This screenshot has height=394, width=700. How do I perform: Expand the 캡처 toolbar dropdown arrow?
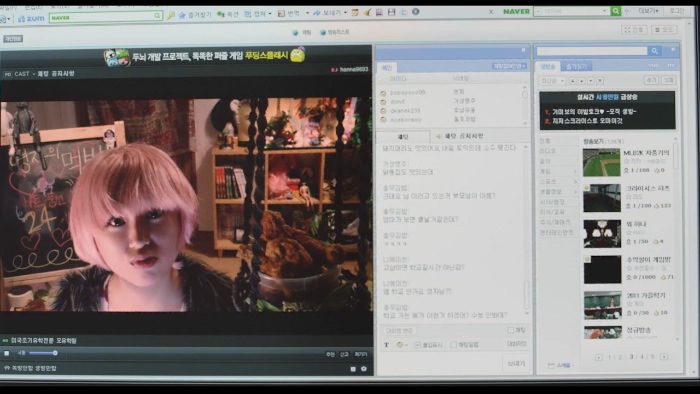coord(270,14)
